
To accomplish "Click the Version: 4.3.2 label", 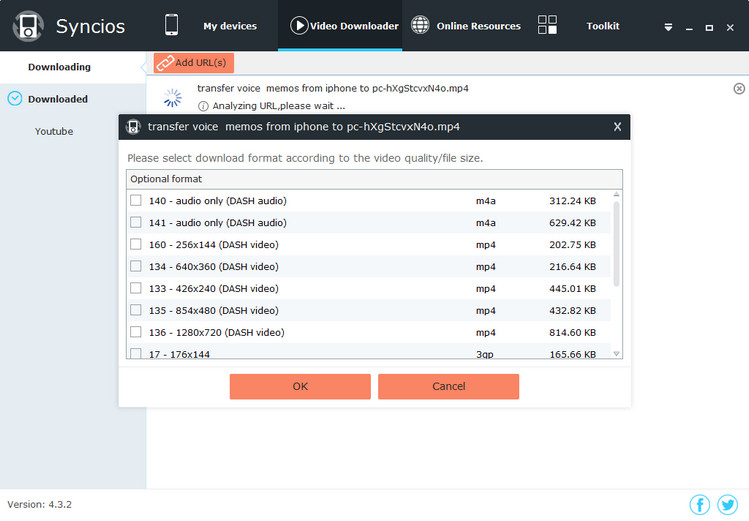I will [x=40, y=505].
